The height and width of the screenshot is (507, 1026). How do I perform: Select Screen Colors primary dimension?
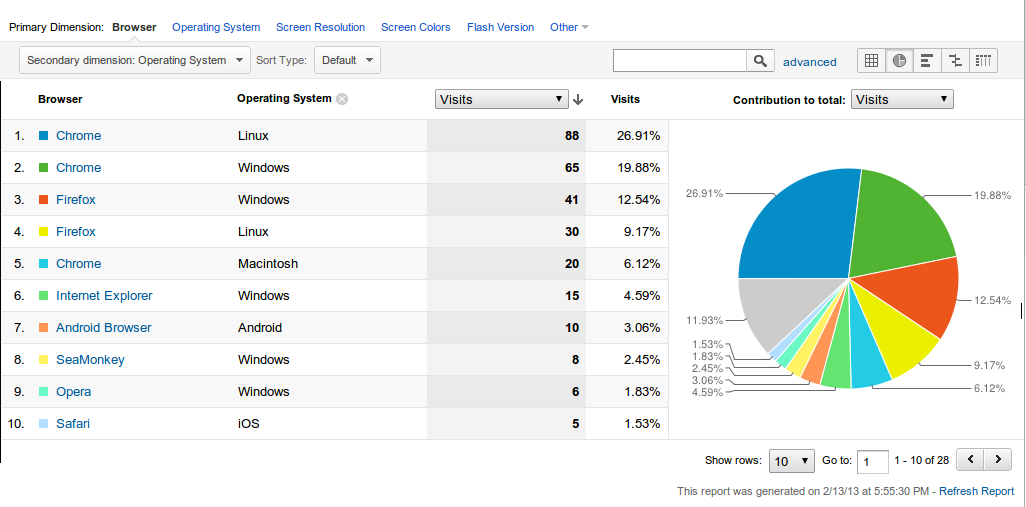pos(416,27)
